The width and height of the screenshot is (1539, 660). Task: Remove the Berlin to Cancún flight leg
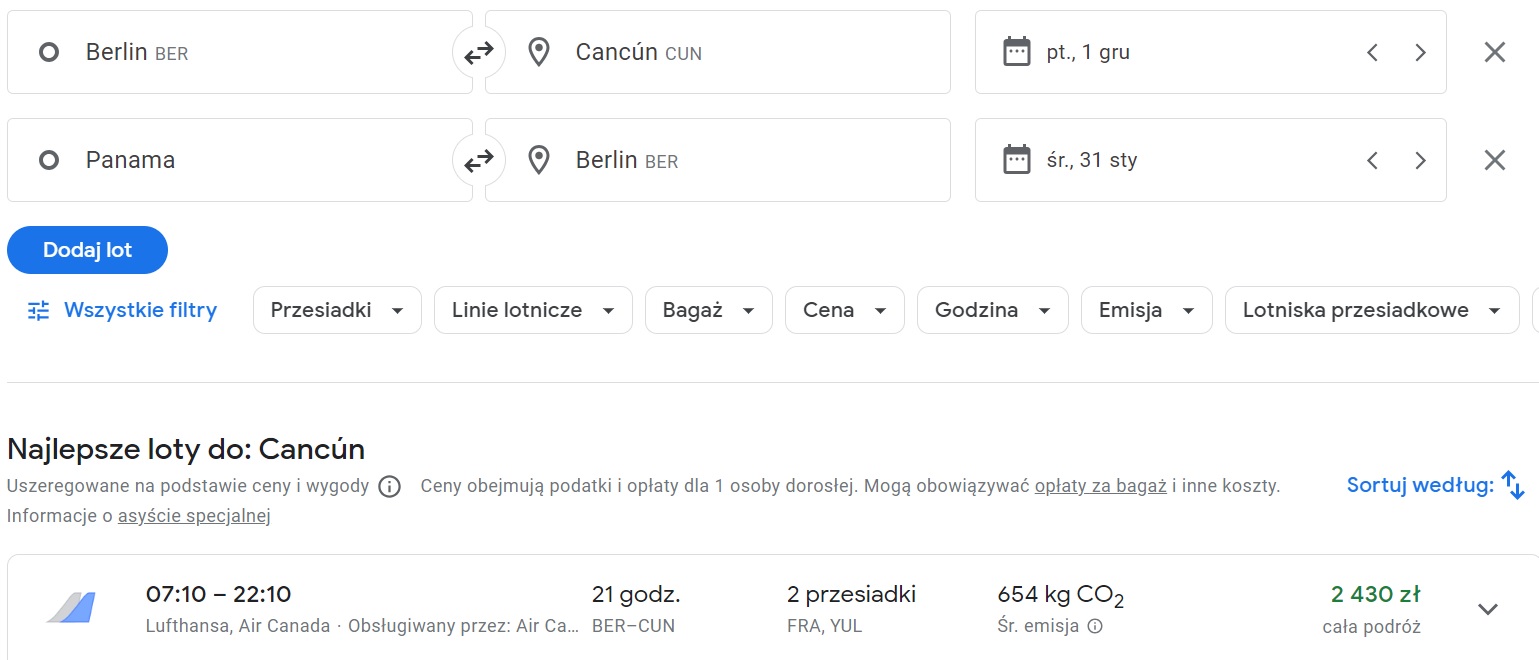coord(1495,52)
